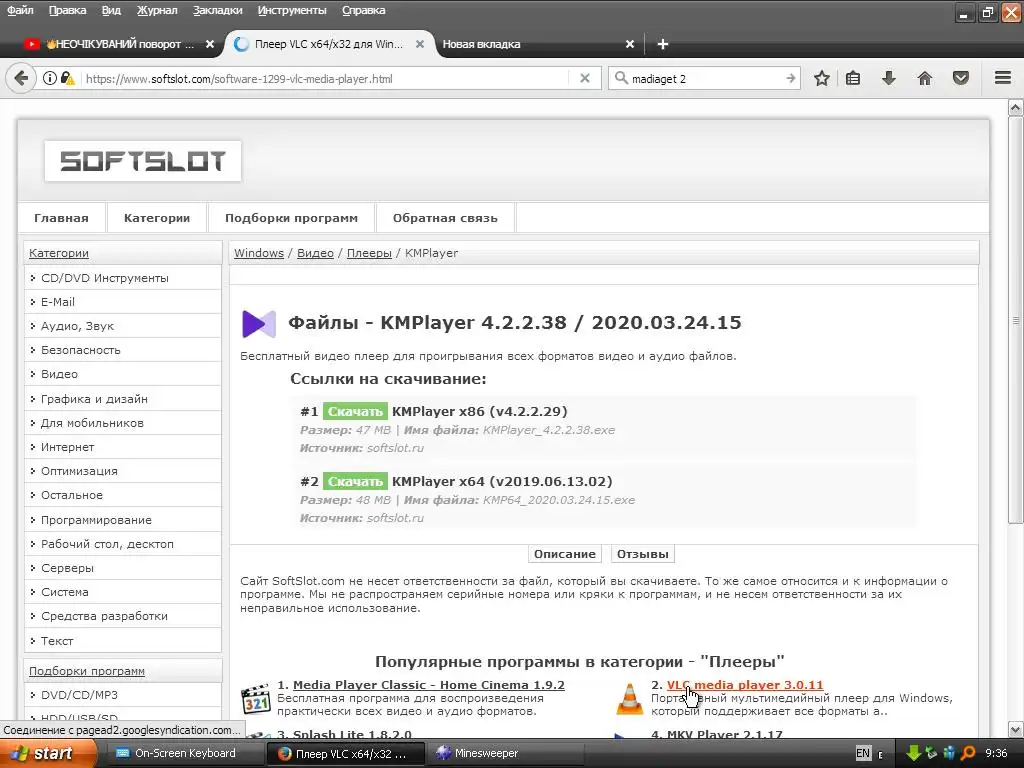
Task: Follow the Windows breadcrumb link
Action: pos(259,253)
